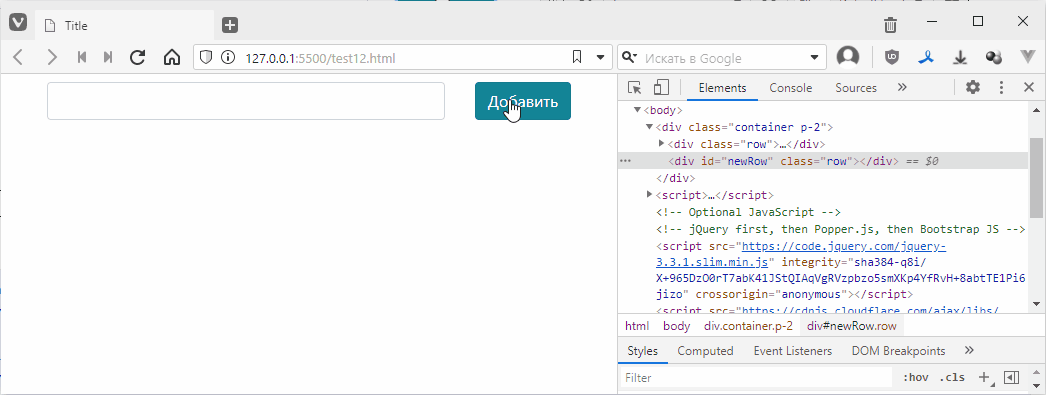Close the DevTools panel
The height and width of the screenshot is (395, 1046).
(1029, 87)
